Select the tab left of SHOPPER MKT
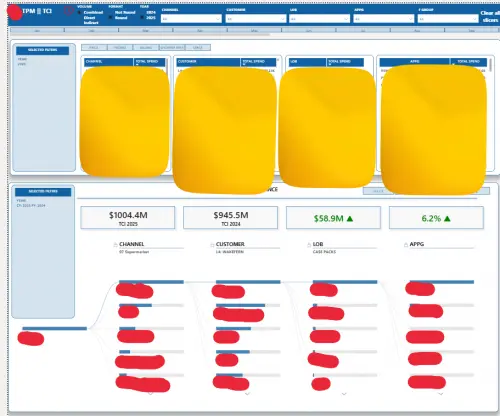Screen dimensions: 500x416 tap(146, 48)
